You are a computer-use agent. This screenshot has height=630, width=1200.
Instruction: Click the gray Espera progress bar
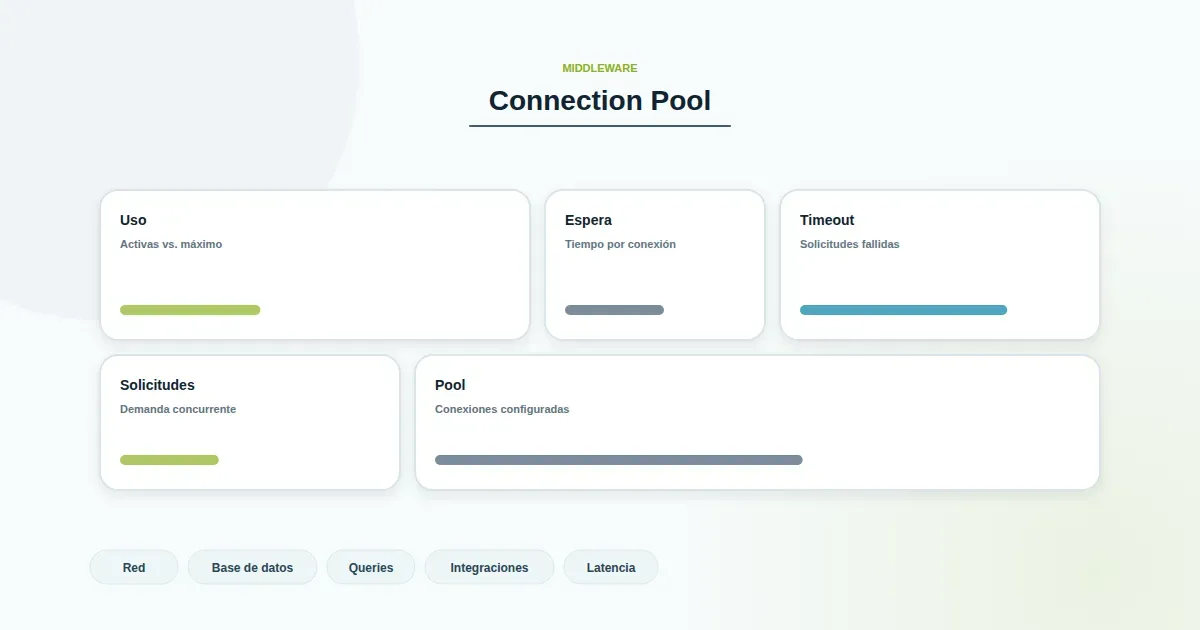click(x=614, y=310)
